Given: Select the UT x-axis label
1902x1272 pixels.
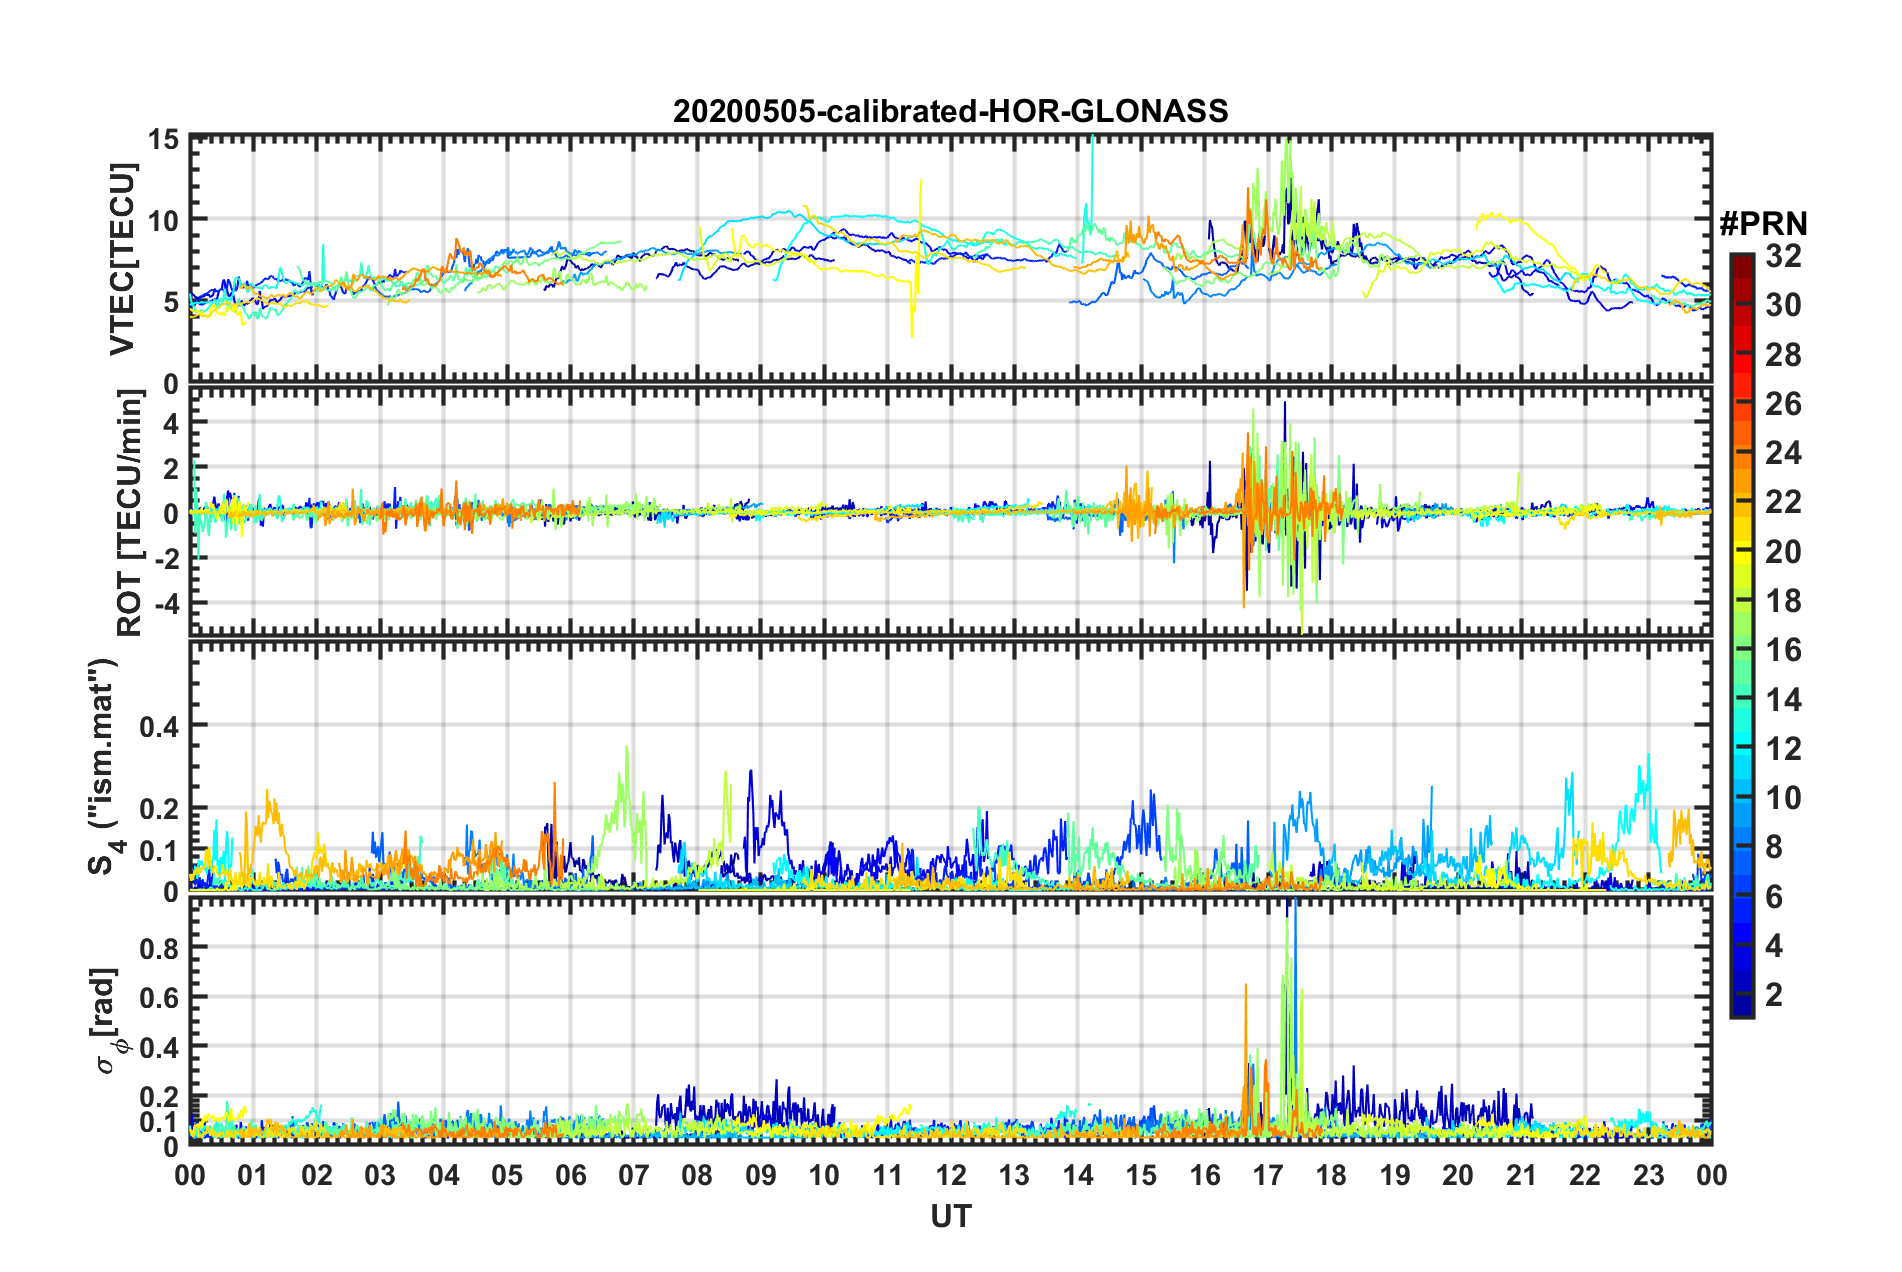Looking at the screenshot, I should tap(950, 1216).
